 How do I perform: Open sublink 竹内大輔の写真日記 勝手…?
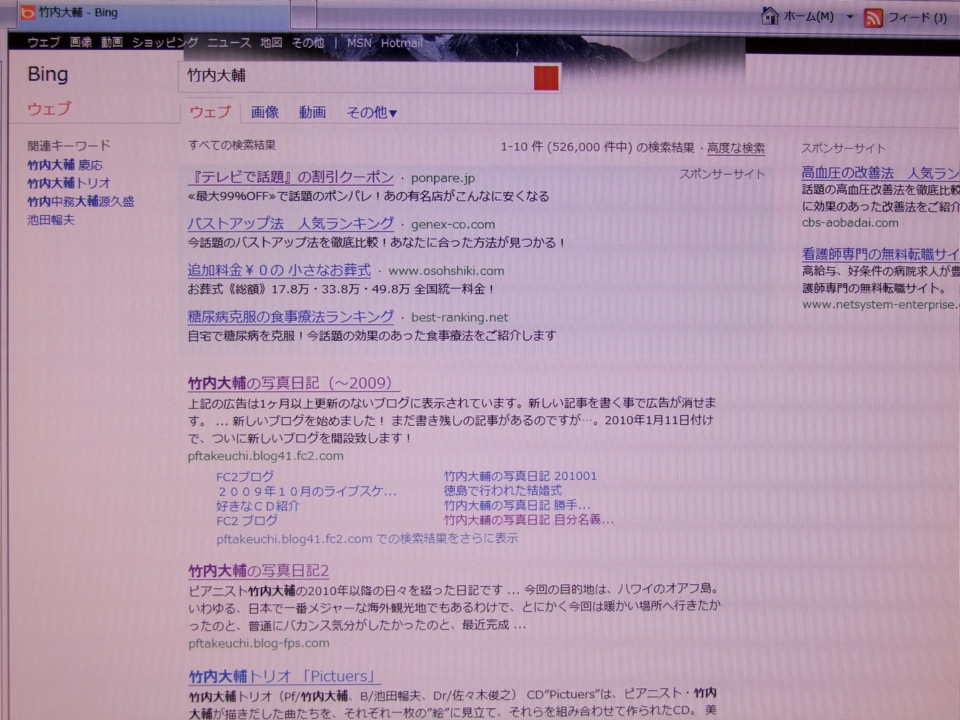pyautogui.click(x=517, y=505)
